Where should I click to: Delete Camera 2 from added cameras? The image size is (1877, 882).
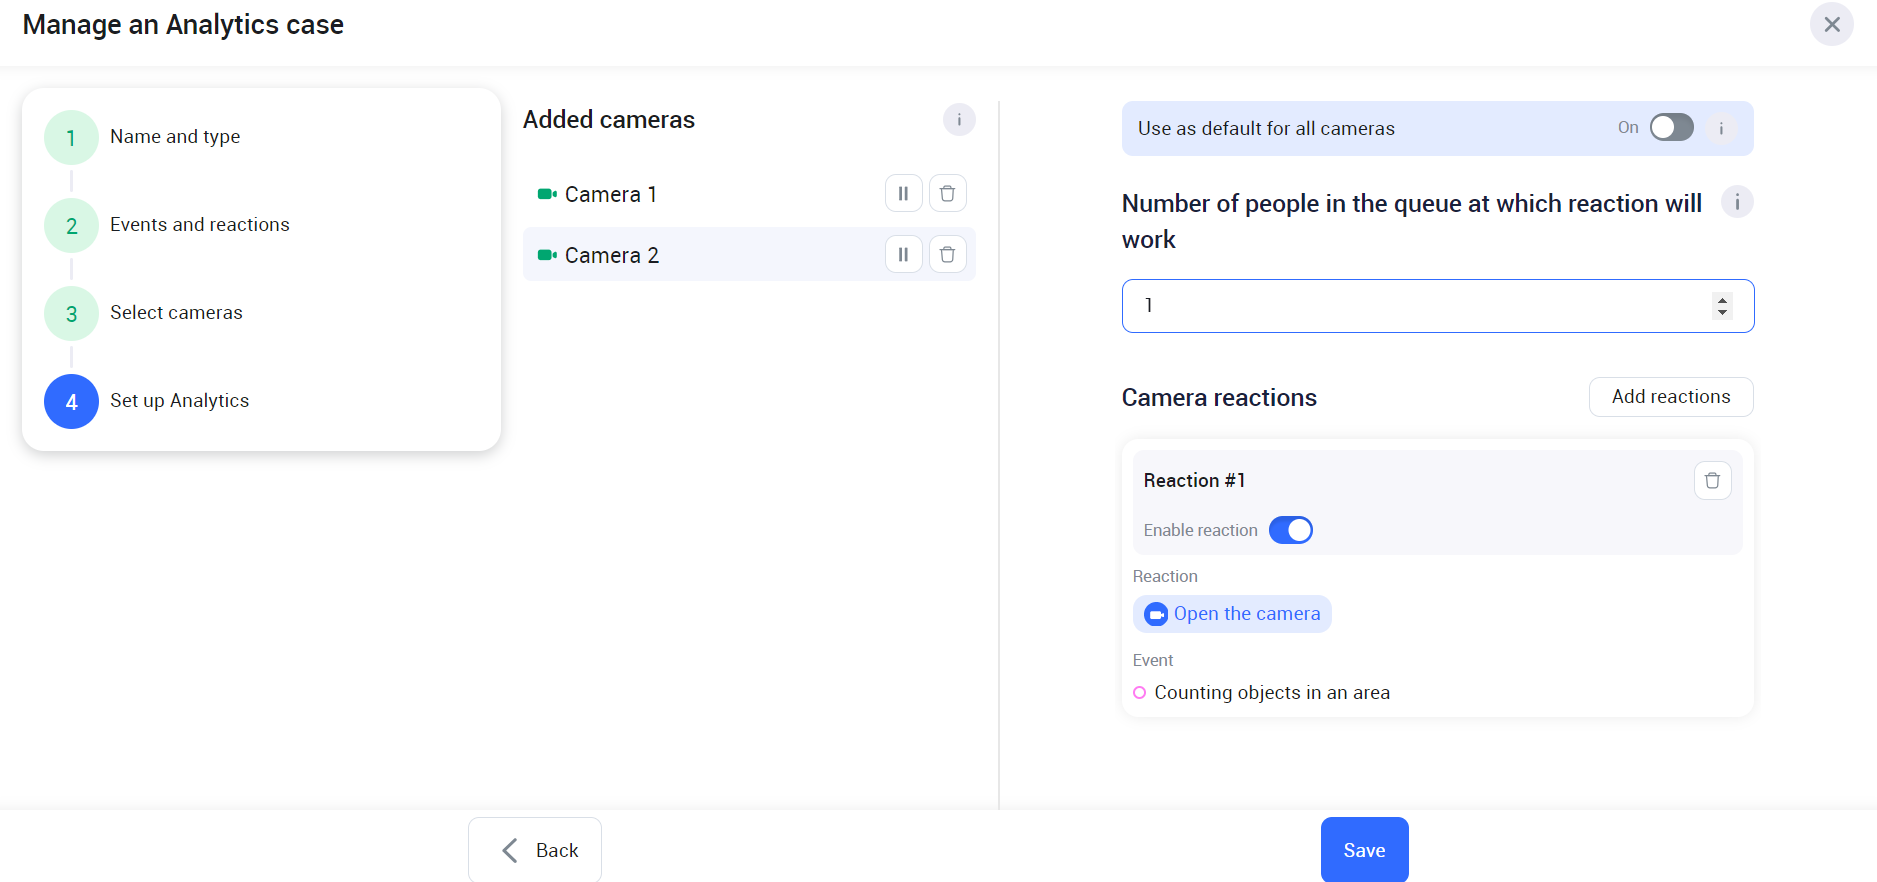tap(947, 254)
